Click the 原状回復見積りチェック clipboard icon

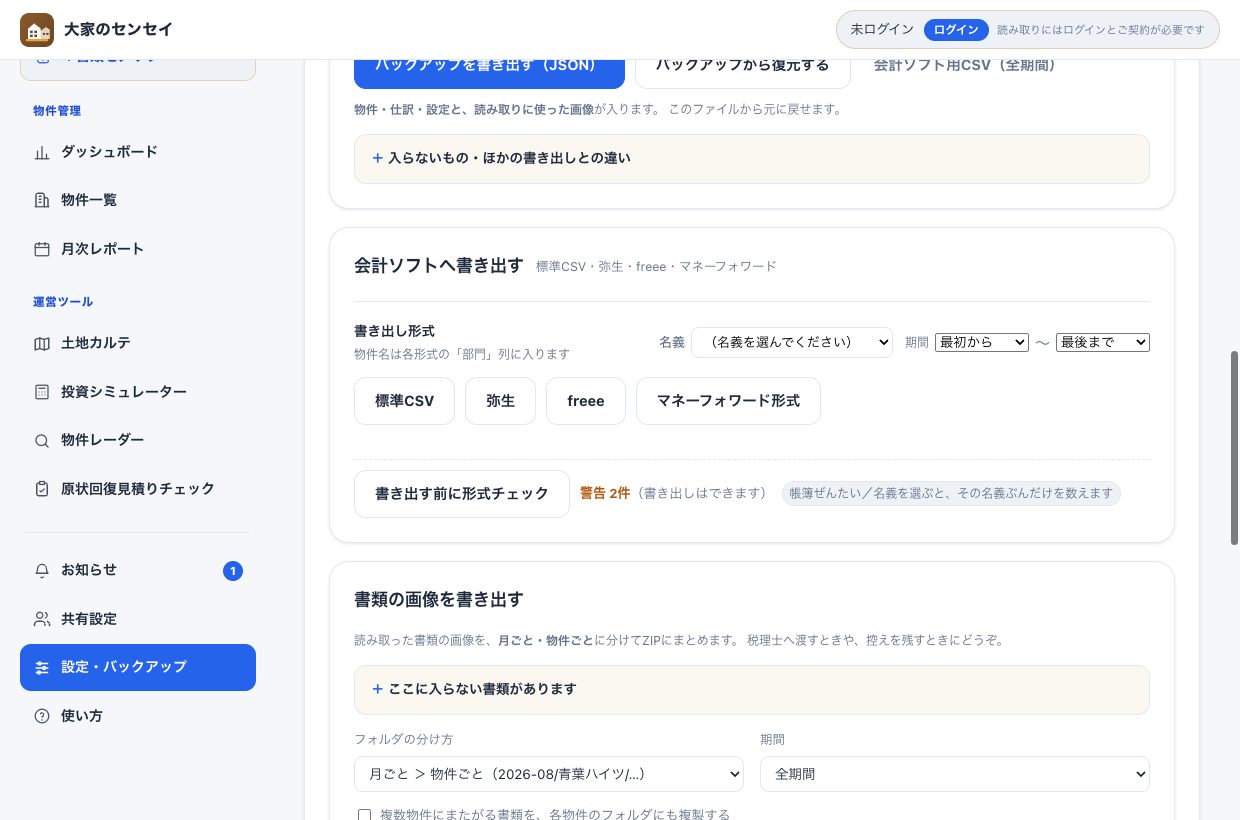(x=42, y=489)
